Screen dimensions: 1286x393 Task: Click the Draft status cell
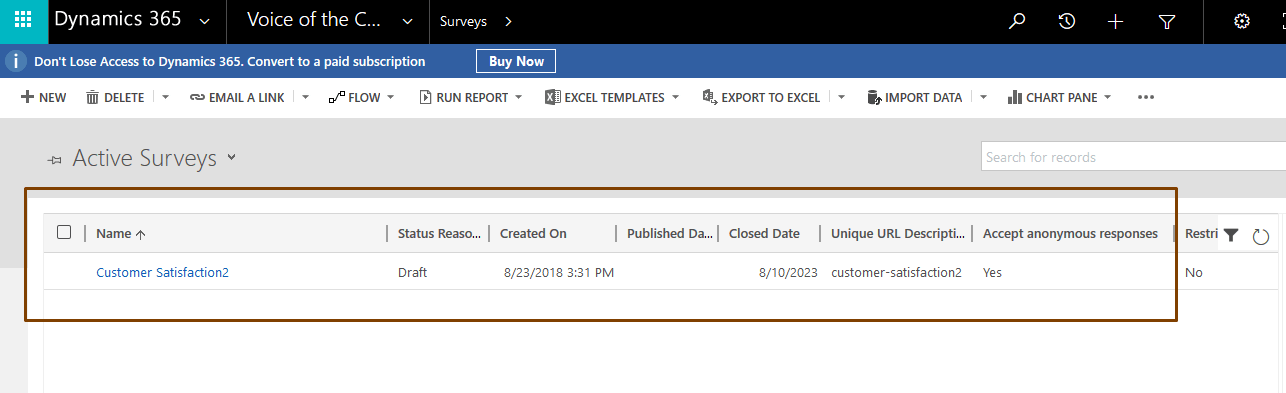coord(412,272)
